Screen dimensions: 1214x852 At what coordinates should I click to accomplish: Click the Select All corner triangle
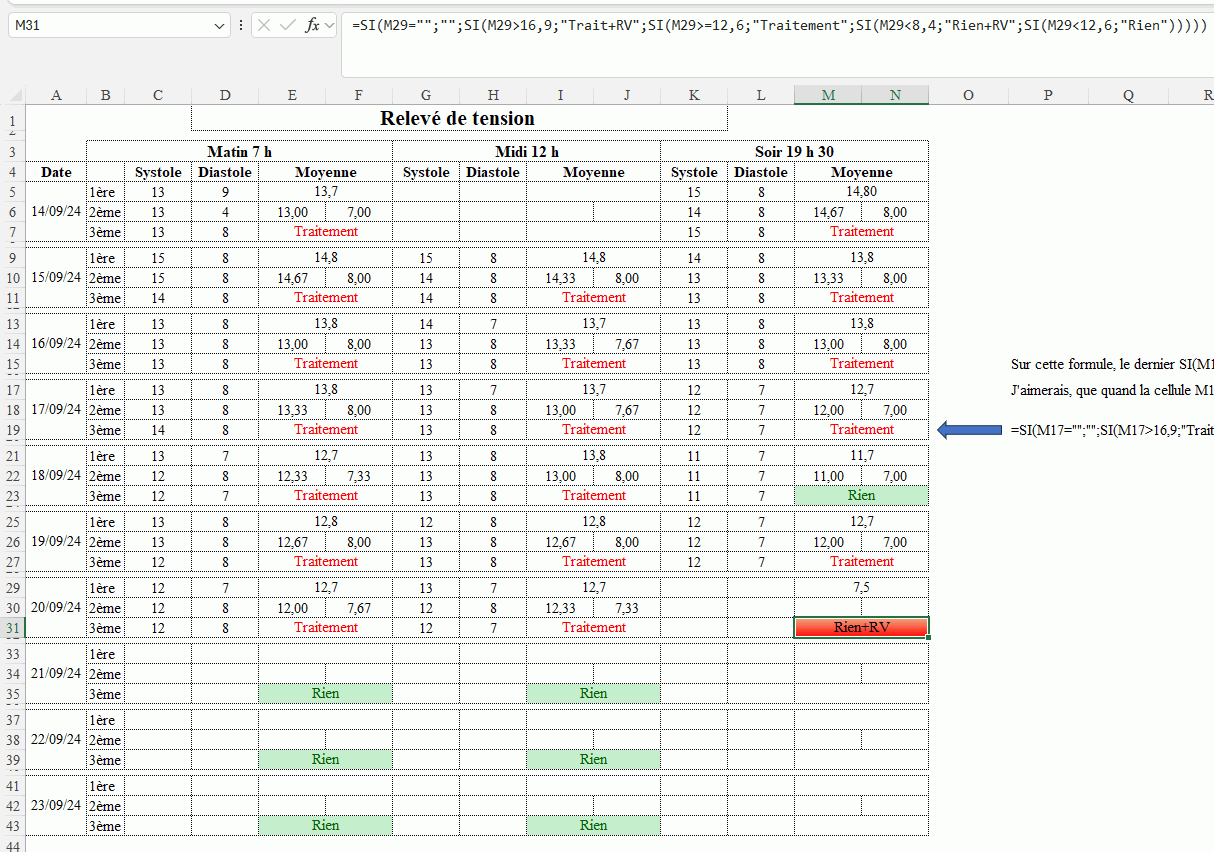[x=16, y=95]
